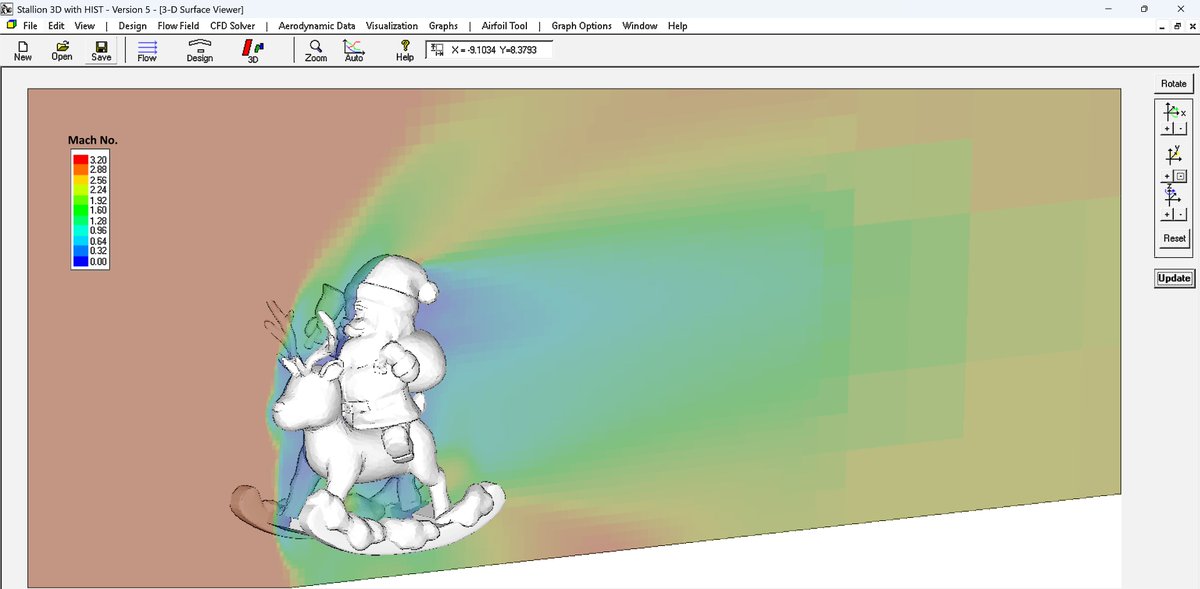
Task: Increase z-axis rotation with plus
Action: 1167,215
